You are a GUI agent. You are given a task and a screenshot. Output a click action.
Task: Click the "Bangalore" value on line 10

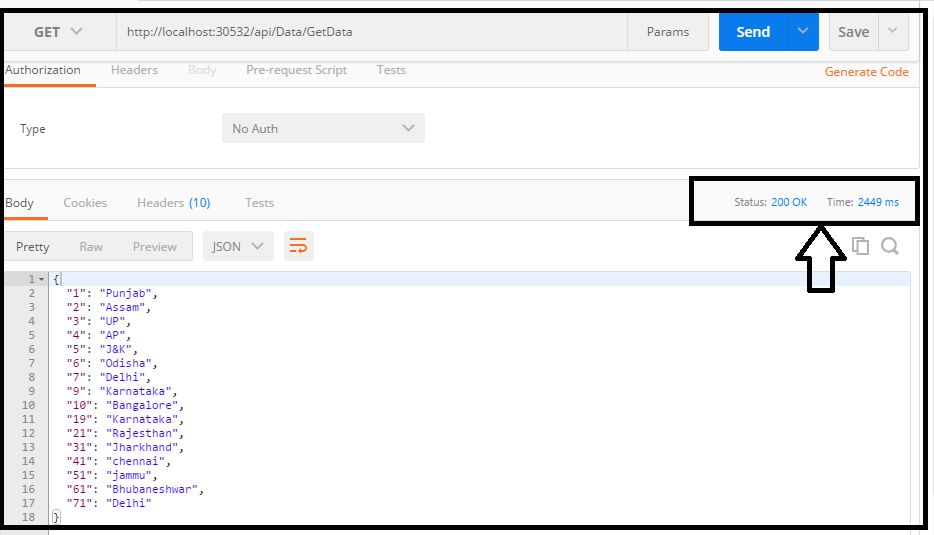[x=142, y=405]
